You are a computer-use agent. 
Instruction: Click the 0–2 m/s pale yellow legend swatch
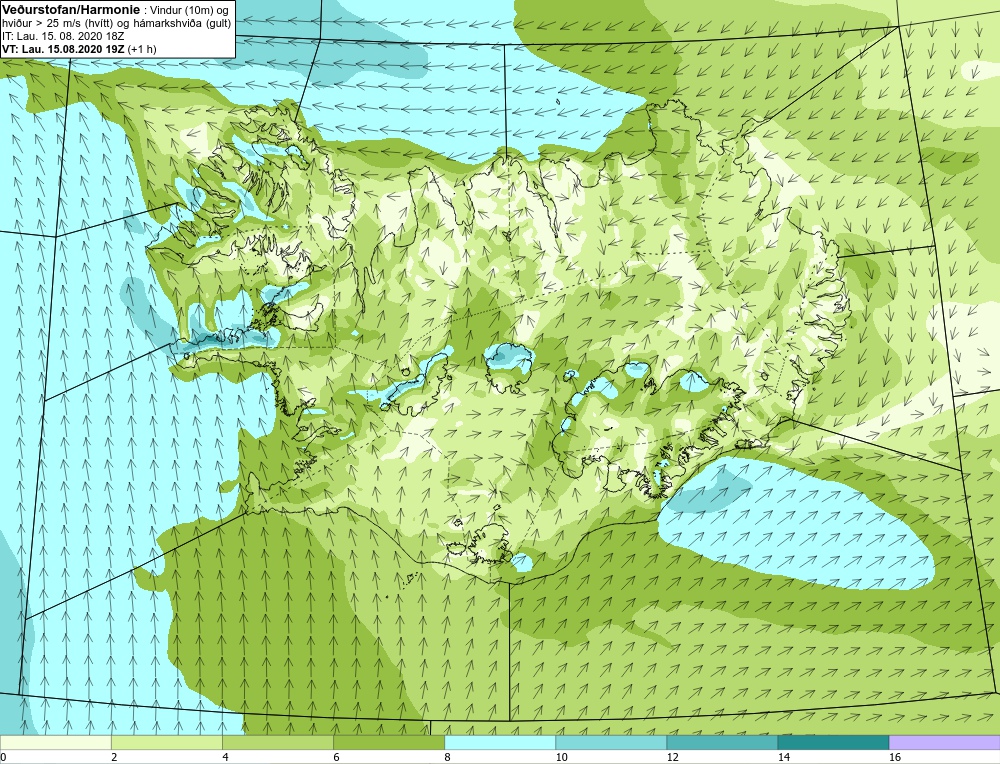coord(55,742)
